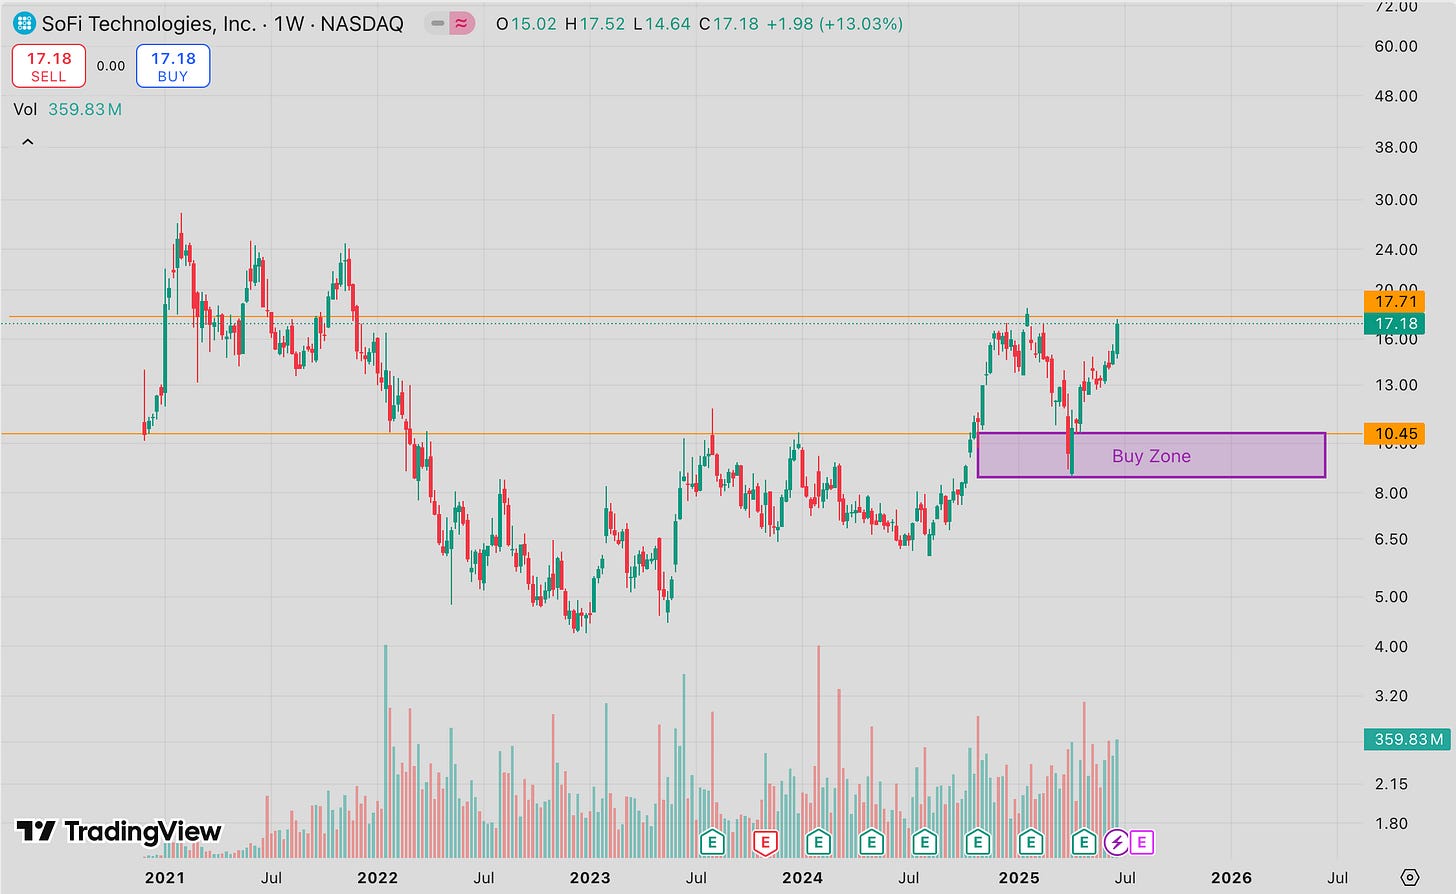Open chart settings hexagon gear icon
This screenshot has width=1456, height=894.
coord(1410,877)
